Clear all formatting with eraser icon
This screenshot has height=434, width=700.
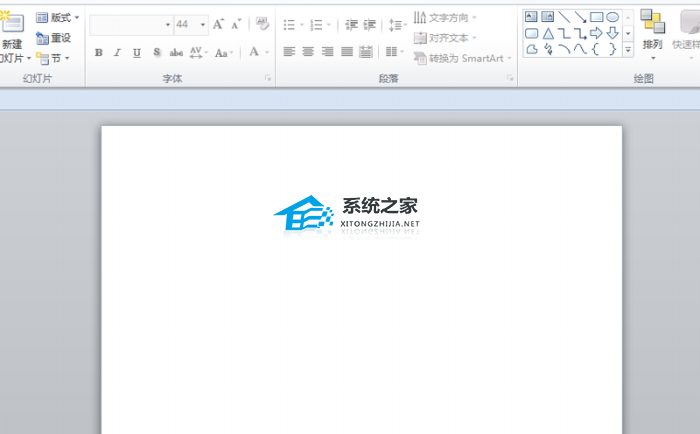[262, 24]
